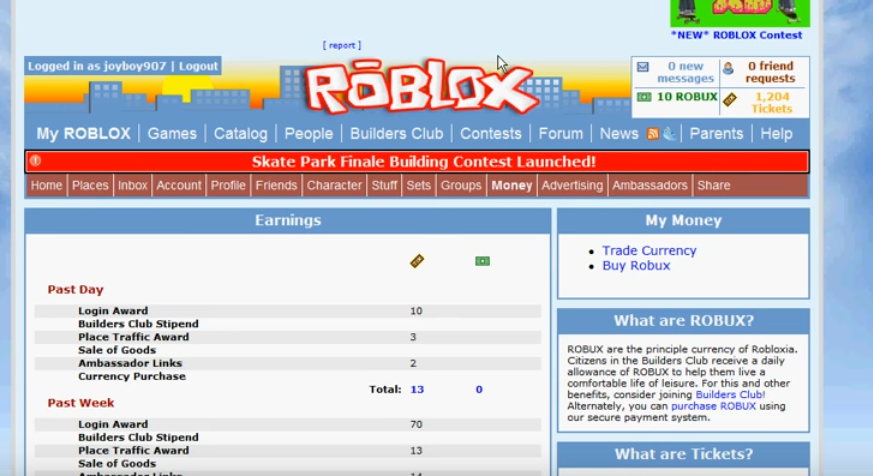Click Past Day tickets total 13
The height and width of the screenshot is (476, 873).
click(417, 389)
